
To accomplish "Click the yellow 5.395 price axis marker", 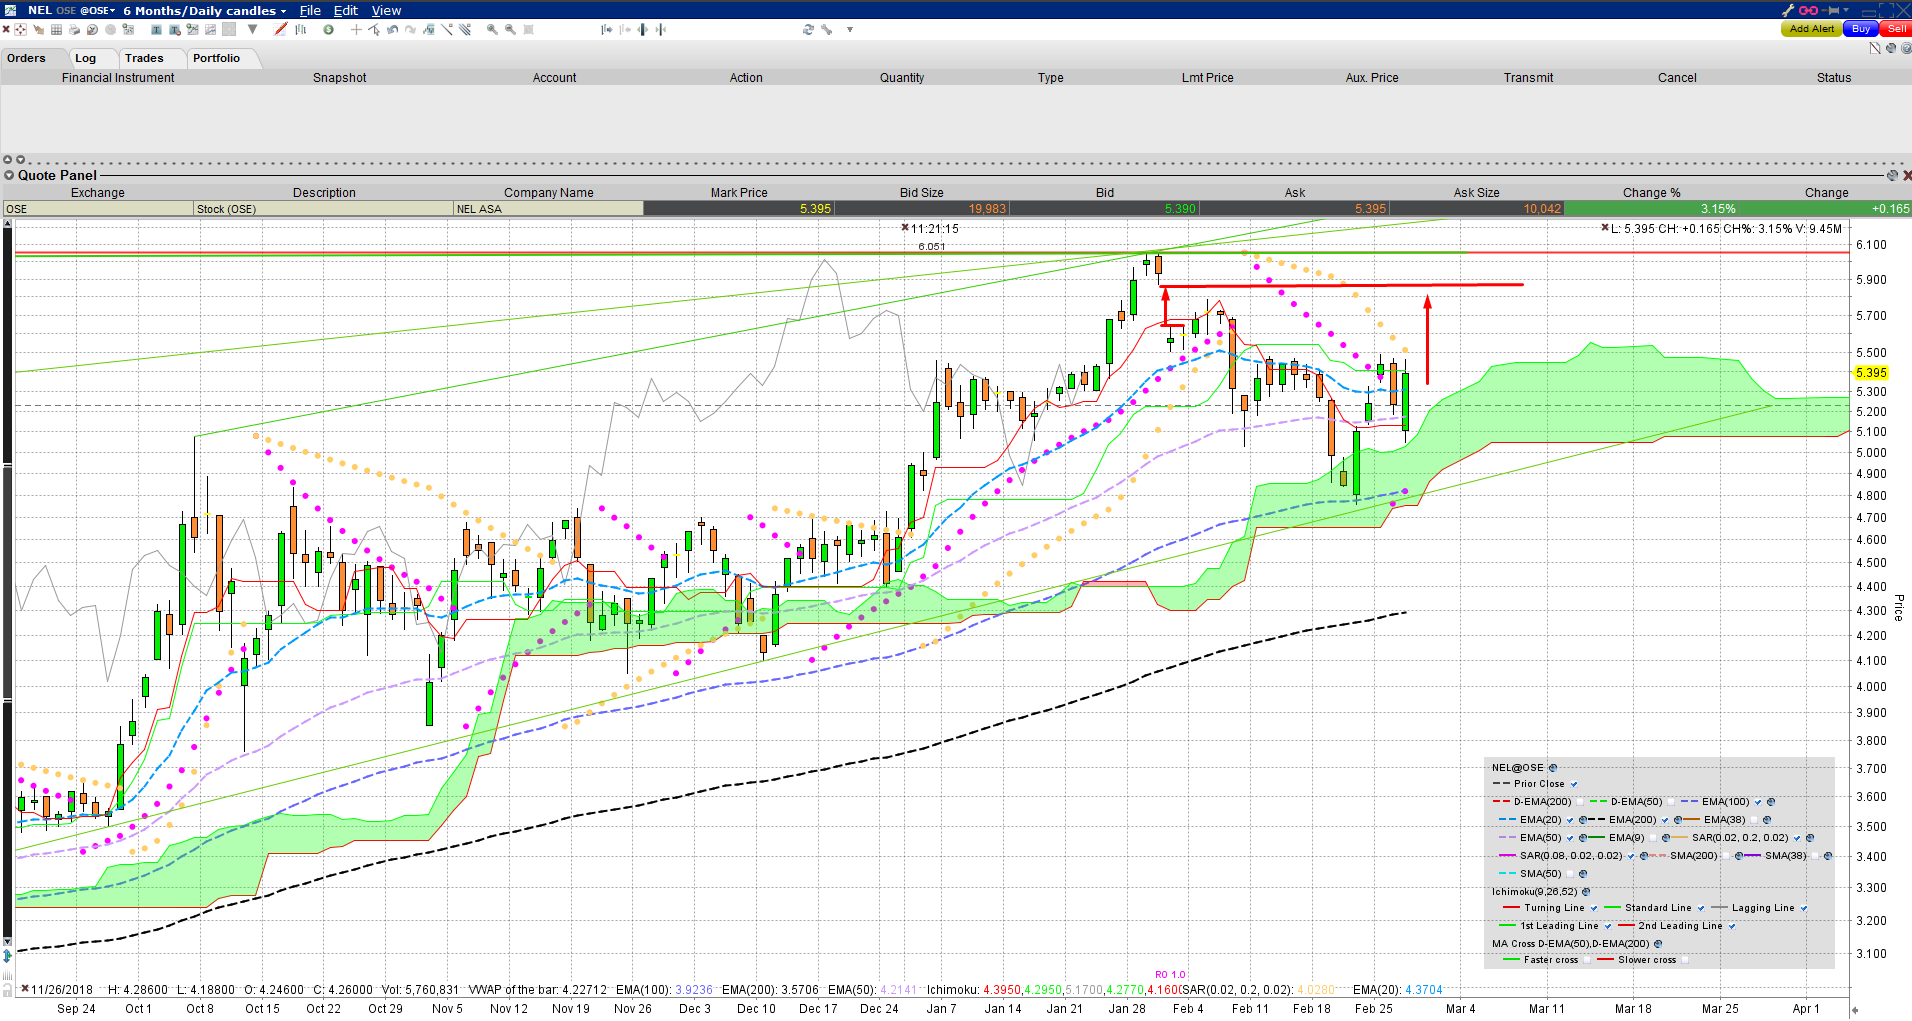I will pos(1871,373).
